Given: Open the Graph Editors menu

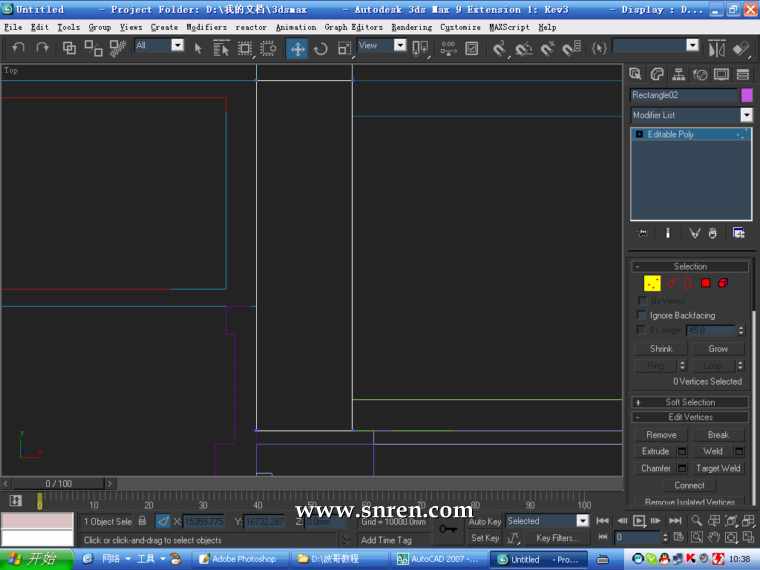Looking at the screenshot, I should (x=353, y=27).
